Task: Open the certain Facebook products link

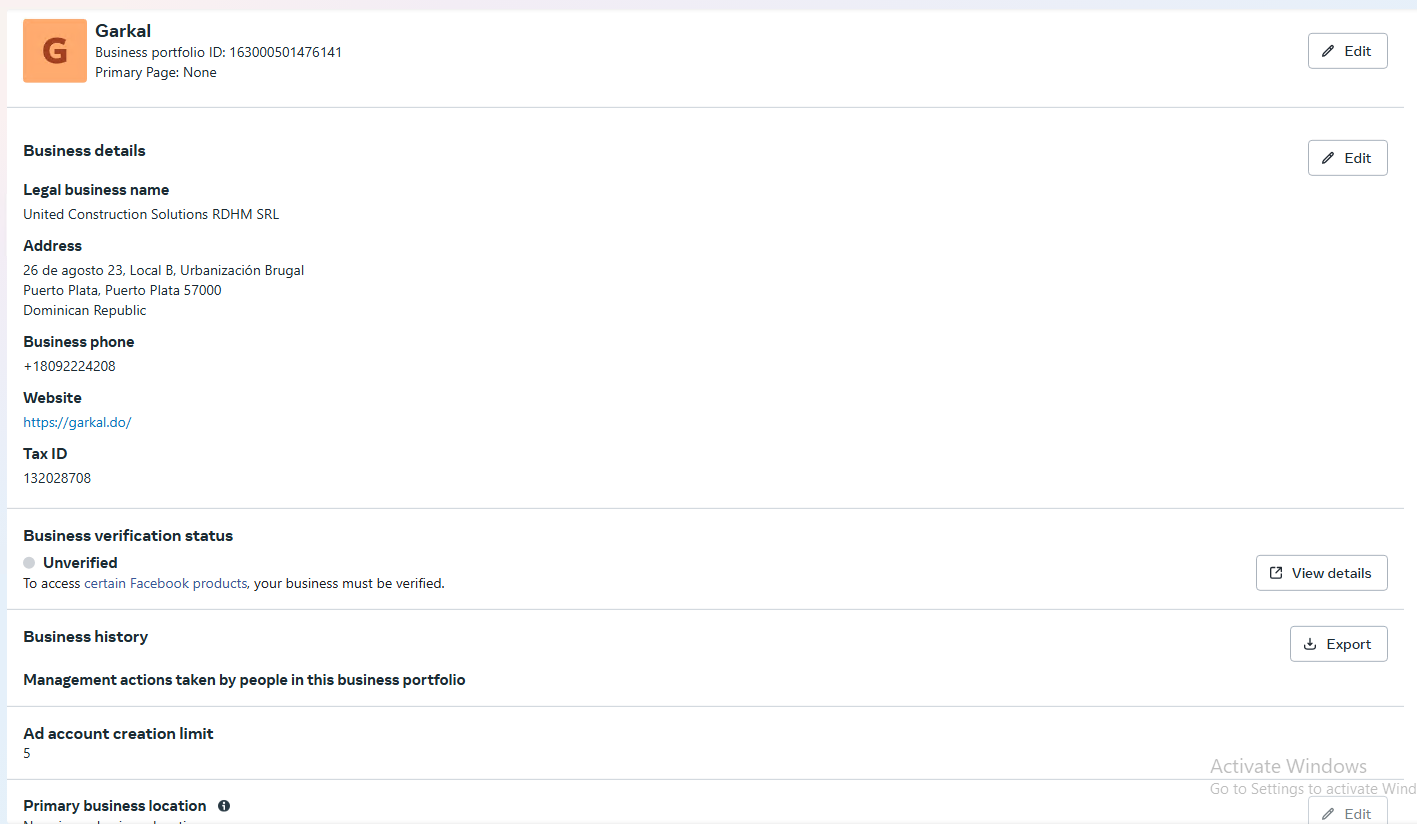Action: pyautogui.click(x=165, y=583)
